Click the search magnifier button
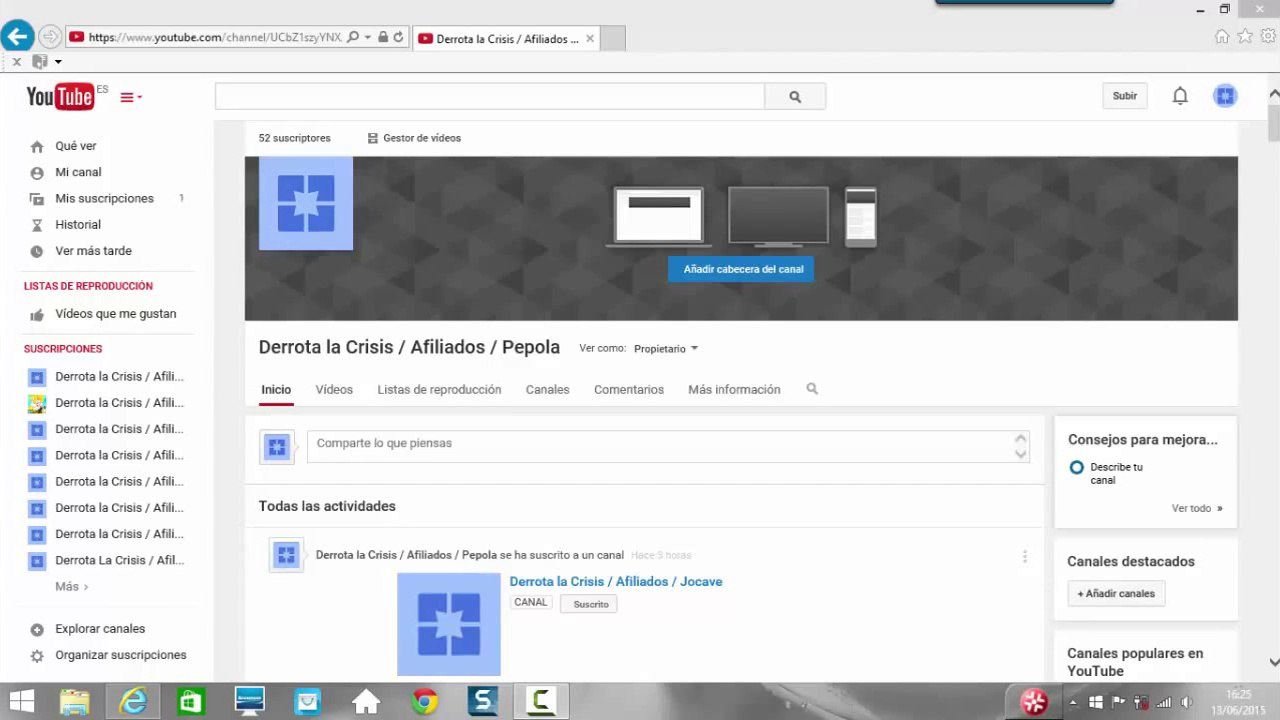Viewport: 1280px width, 720px height. click(x=795, y=96)
